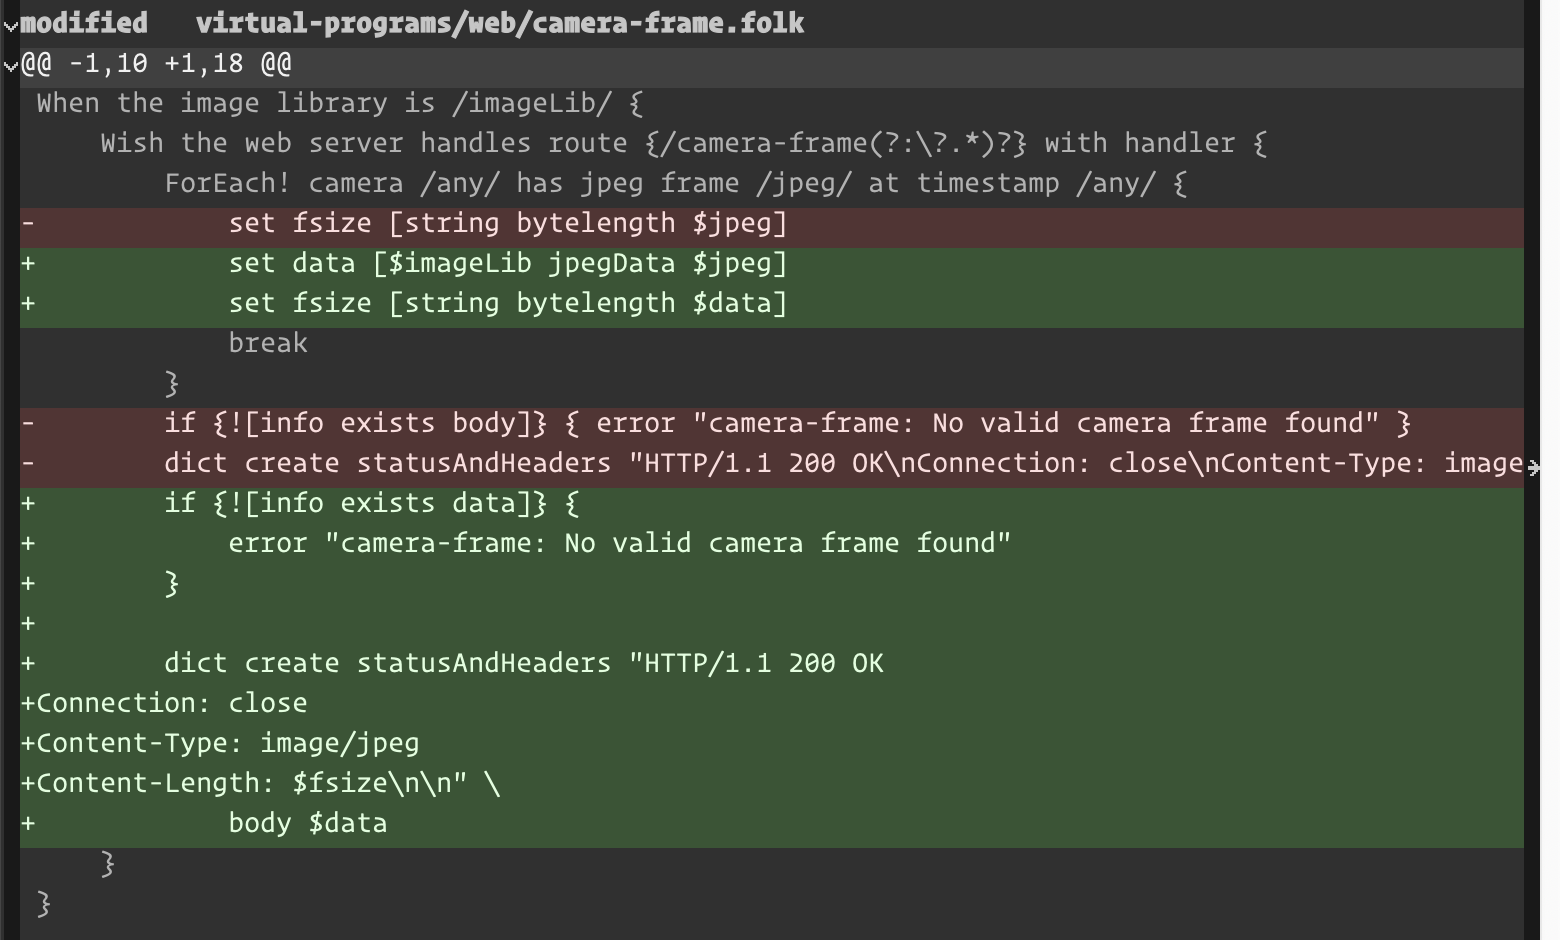
Task: Click the line-truncation arrow on the statusAndHeaders line
Action: [1533, 465]
